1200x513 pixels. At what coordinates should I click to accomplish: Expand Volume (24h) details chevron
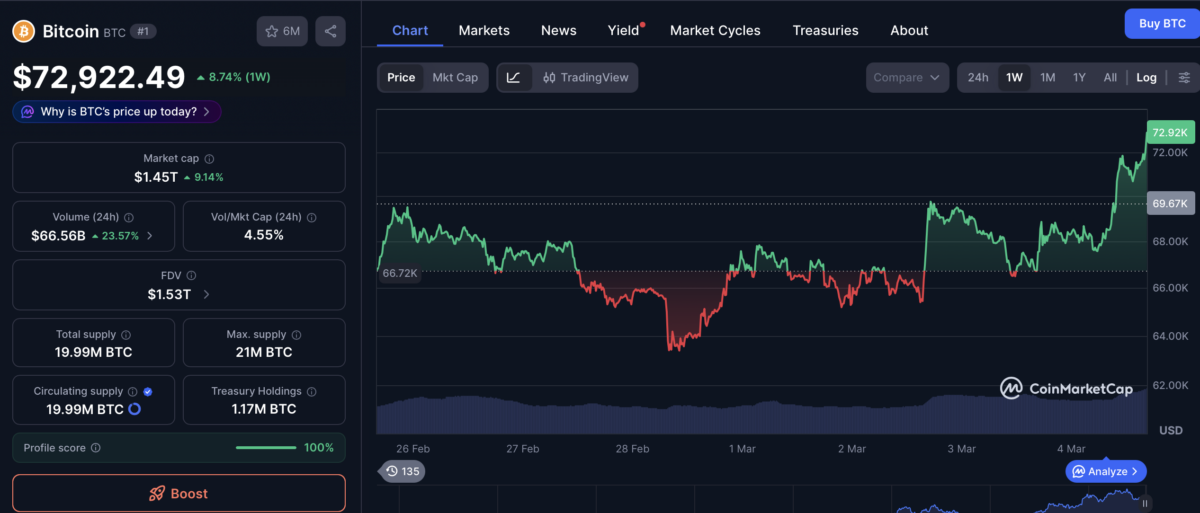(x=150, y=236)
